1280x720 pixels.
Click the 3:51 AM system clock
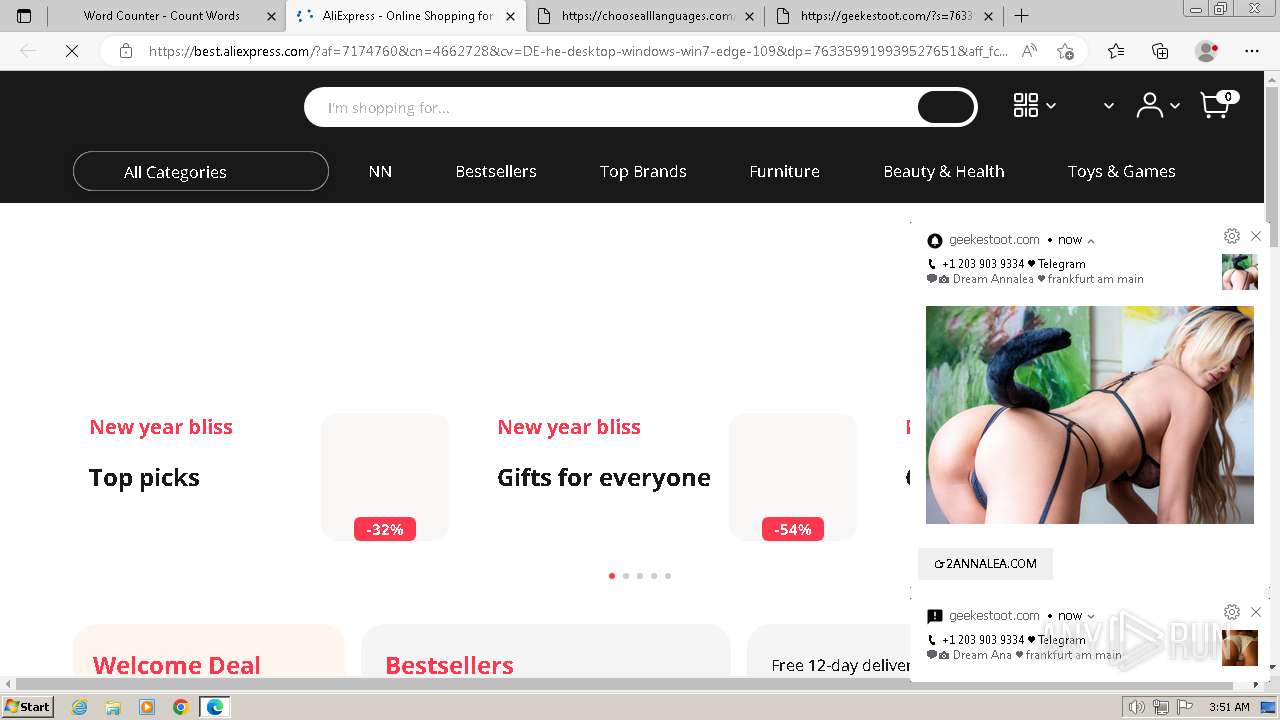[x=1229, y=707]
